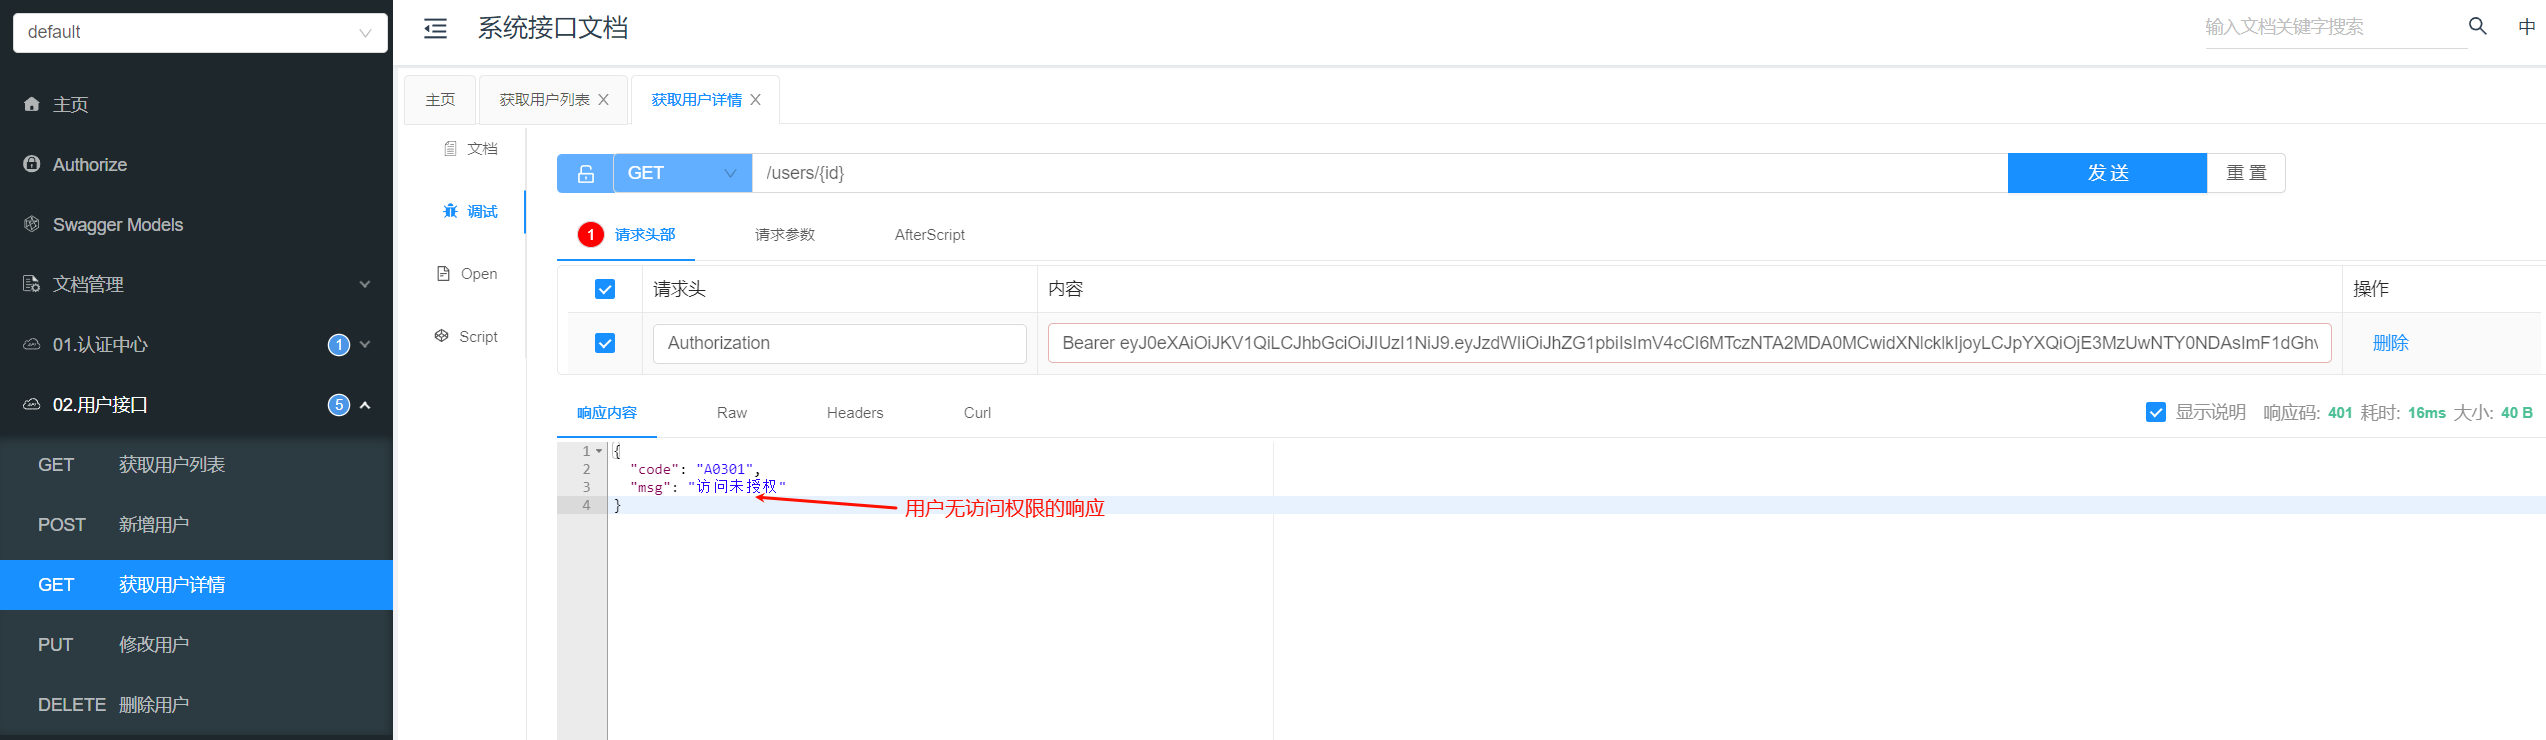Open GET 获取用户列表 in sidebar

(x=196, y=465)
